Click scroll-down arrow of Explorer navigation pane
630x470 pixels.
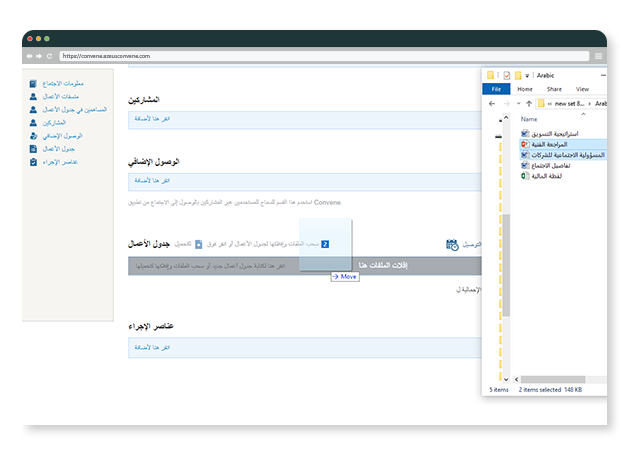point(506,379)
